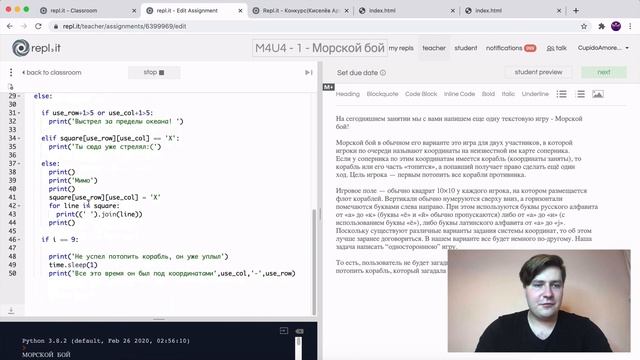This screenshot has height=360, width=640.
Task: Go forward in browser history
Action: point(24,26)
